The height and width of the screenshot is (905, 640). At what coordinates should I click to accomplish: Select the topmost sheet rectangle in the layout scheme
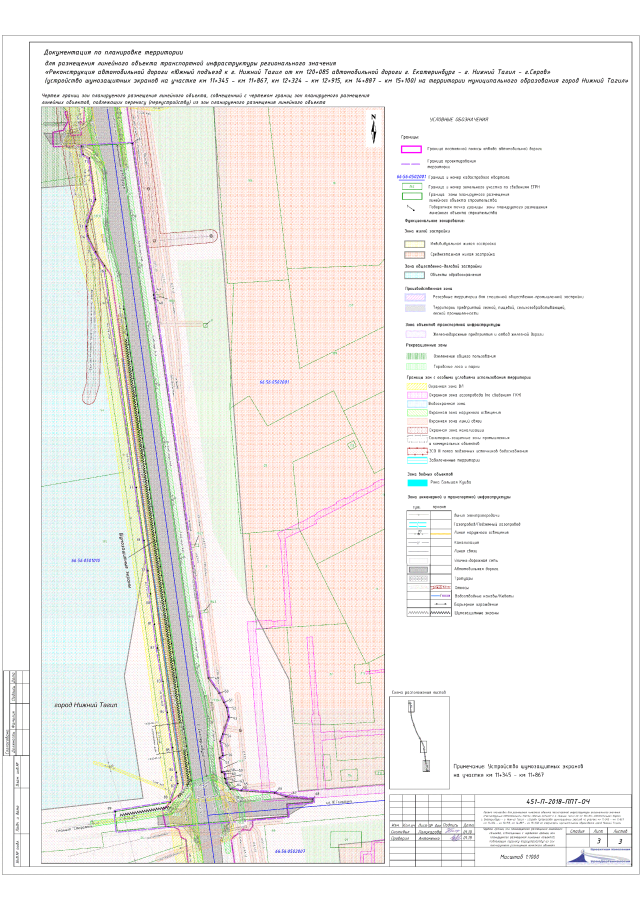tap(411, 706)
